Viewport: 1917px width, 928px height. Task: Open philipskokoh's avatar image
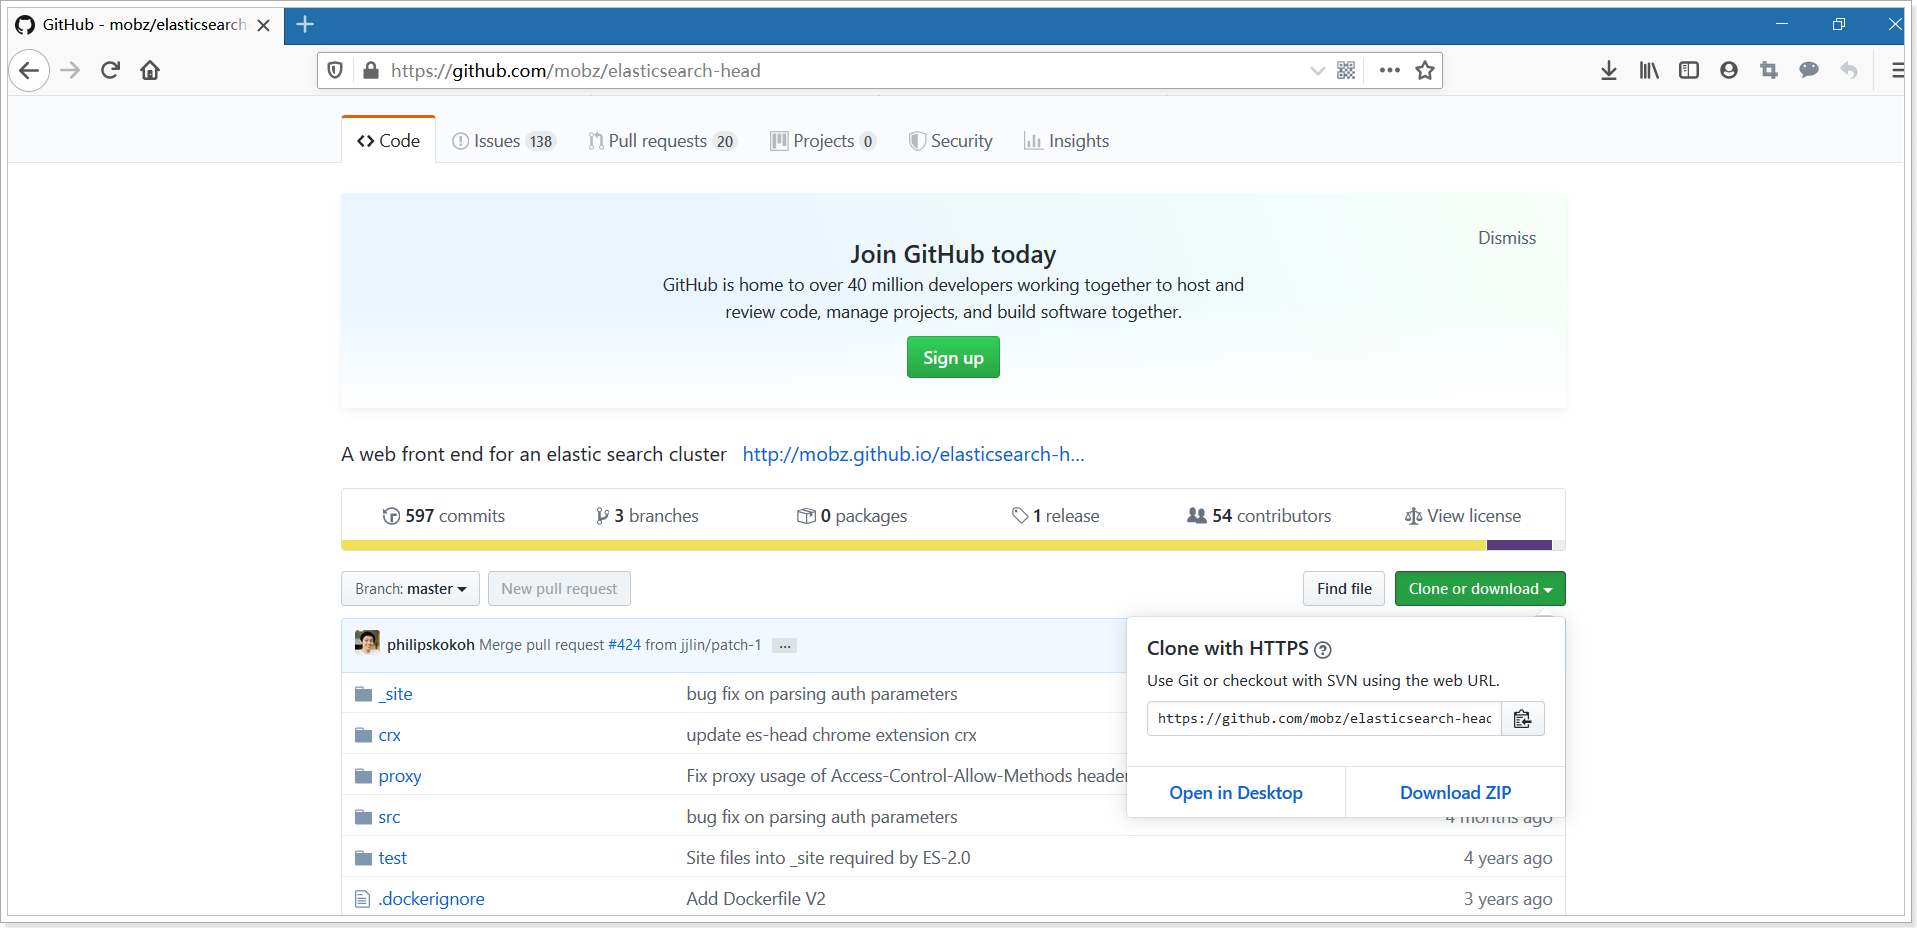(x=367, y=642)
